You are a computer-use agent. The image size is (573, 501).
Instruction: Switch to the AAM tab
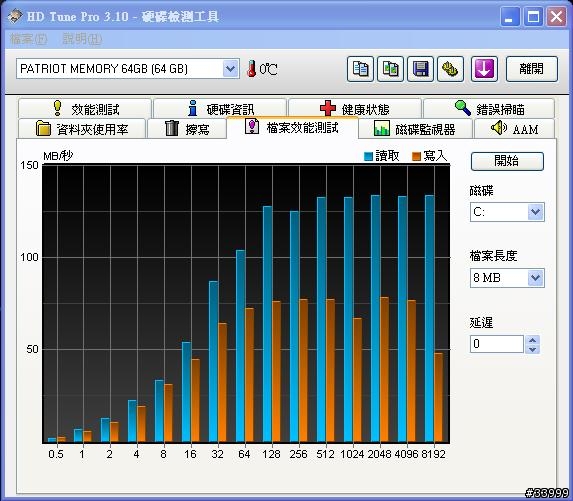click(515, 129)
